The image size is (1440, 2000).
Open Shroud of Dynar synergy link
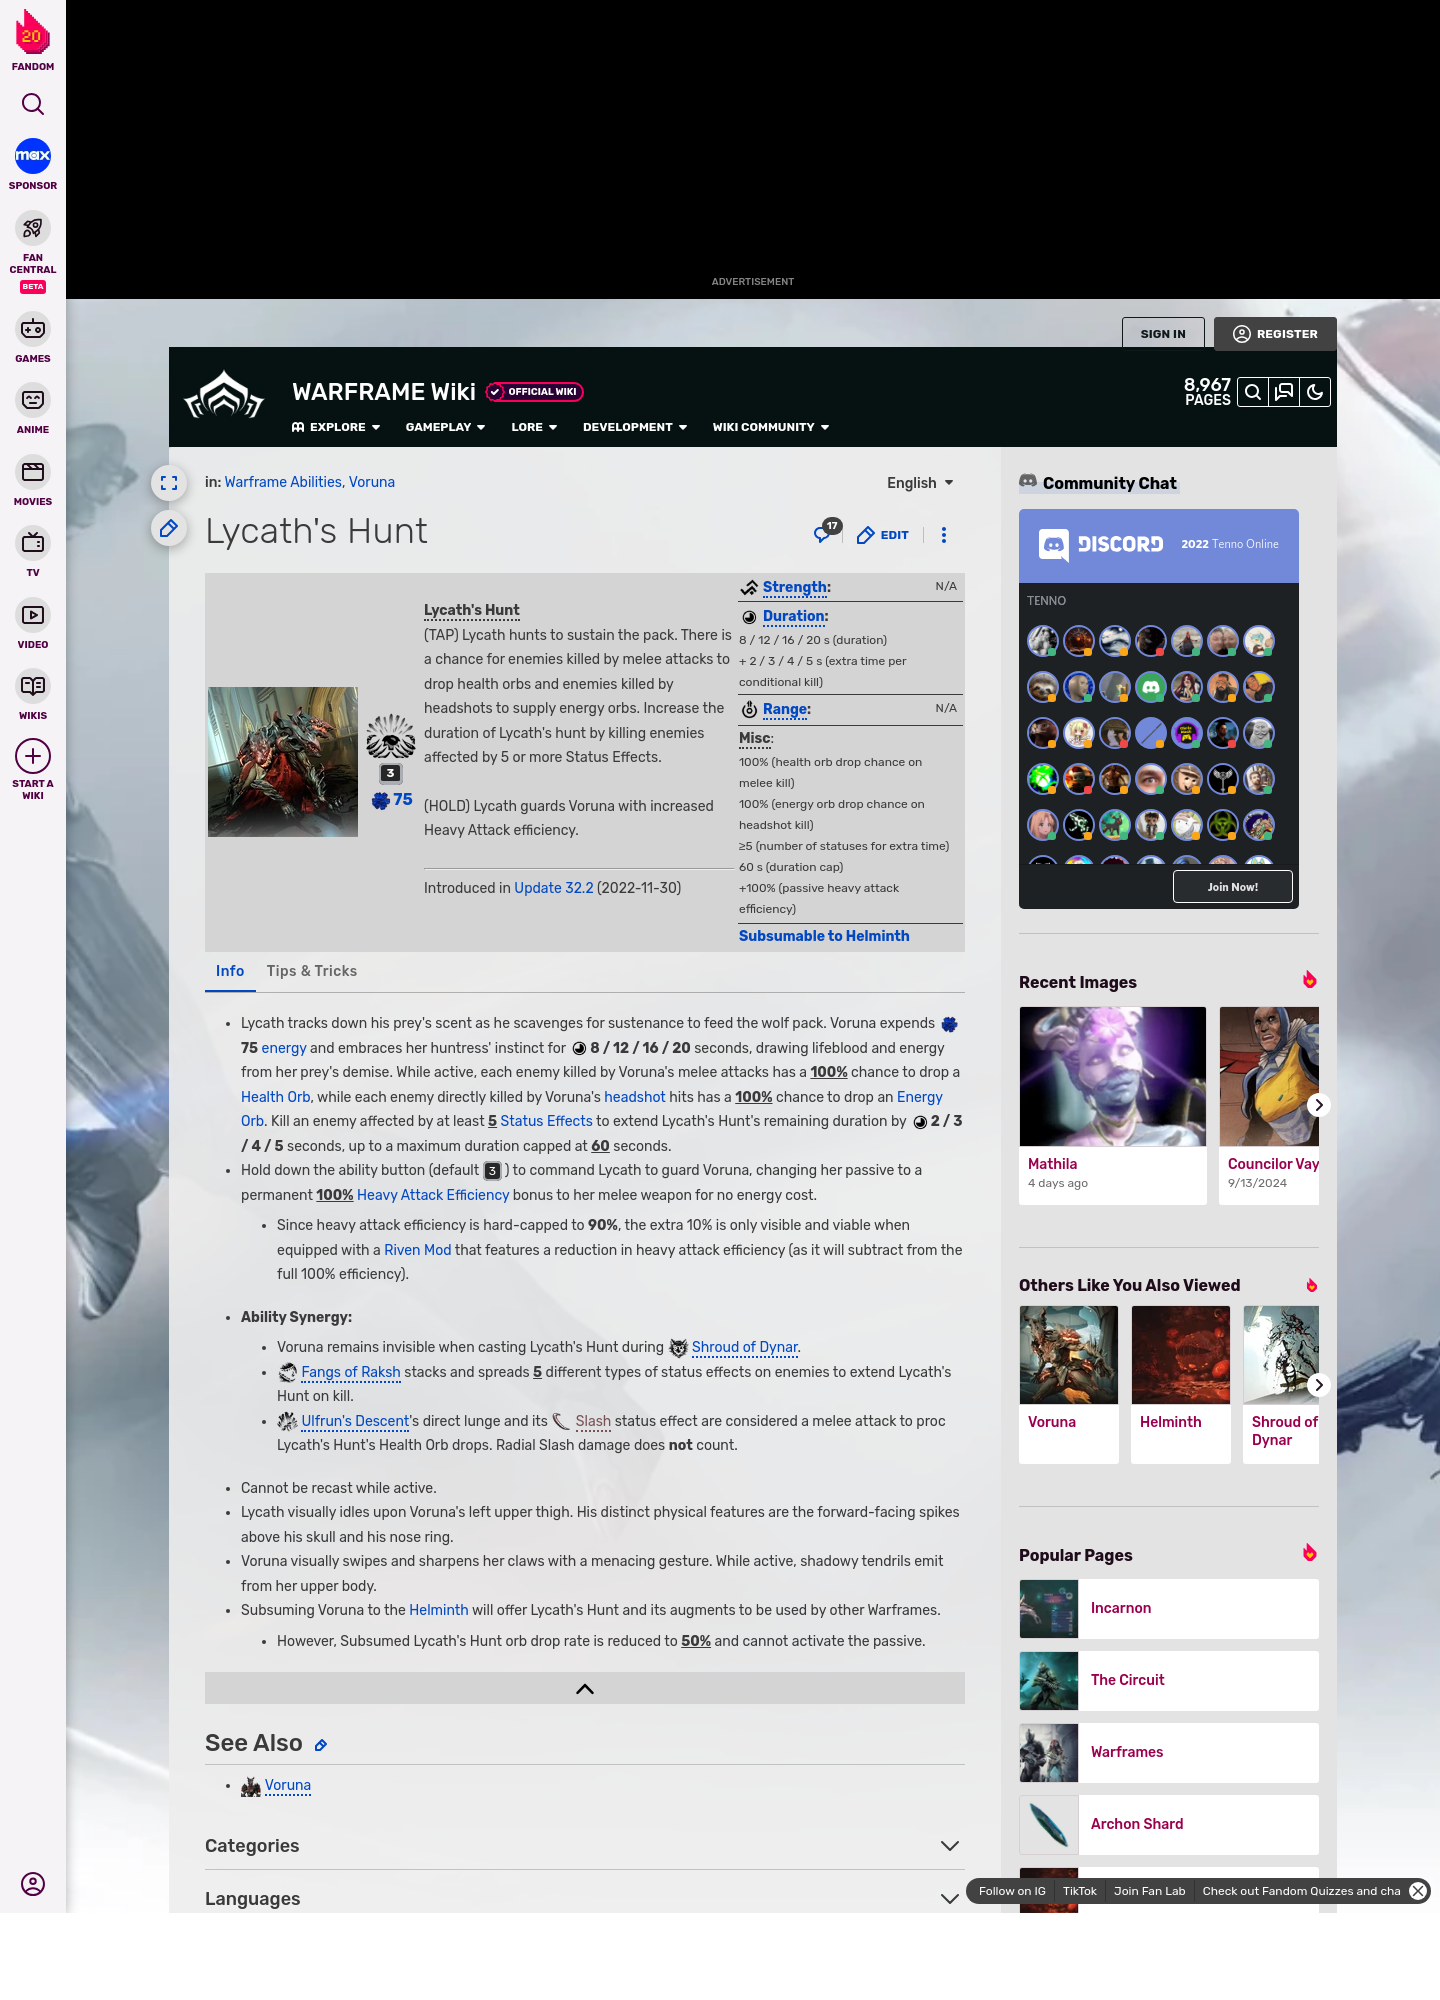pos(745,1347)
